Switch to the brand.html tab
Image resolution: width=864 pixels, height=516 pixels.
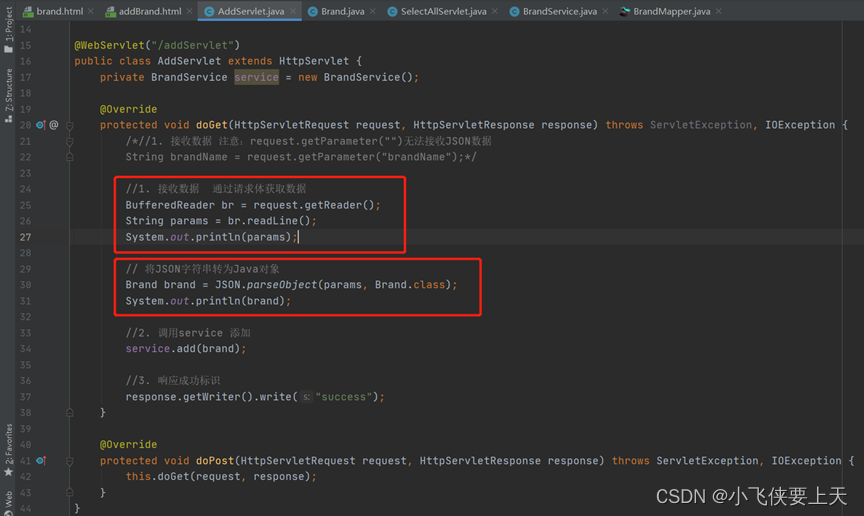pyautogui.click(x=60, y=11)
